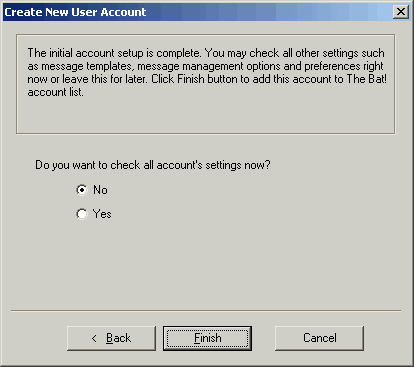Select the "No" radio button

click(x=82, y=190)
